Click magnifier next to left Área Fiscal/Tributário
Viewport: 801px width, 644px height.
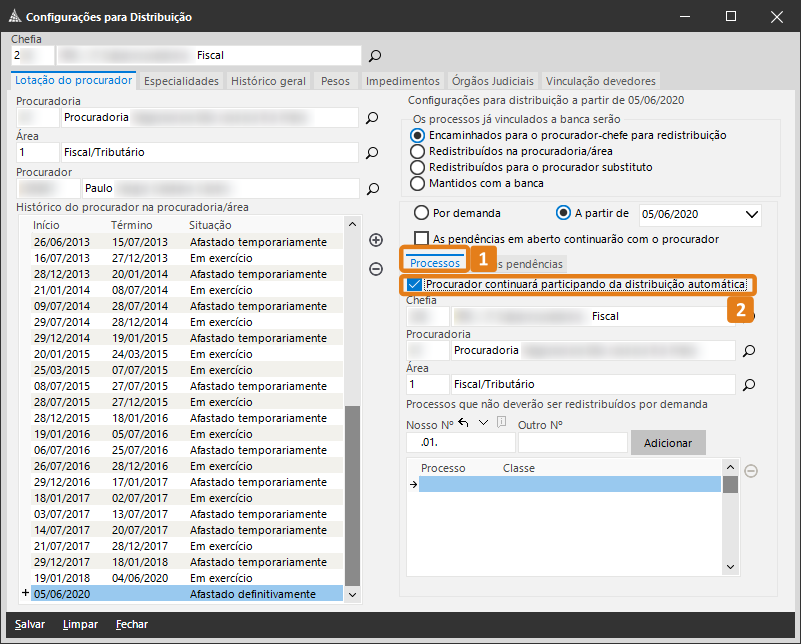tap(372, 153)
